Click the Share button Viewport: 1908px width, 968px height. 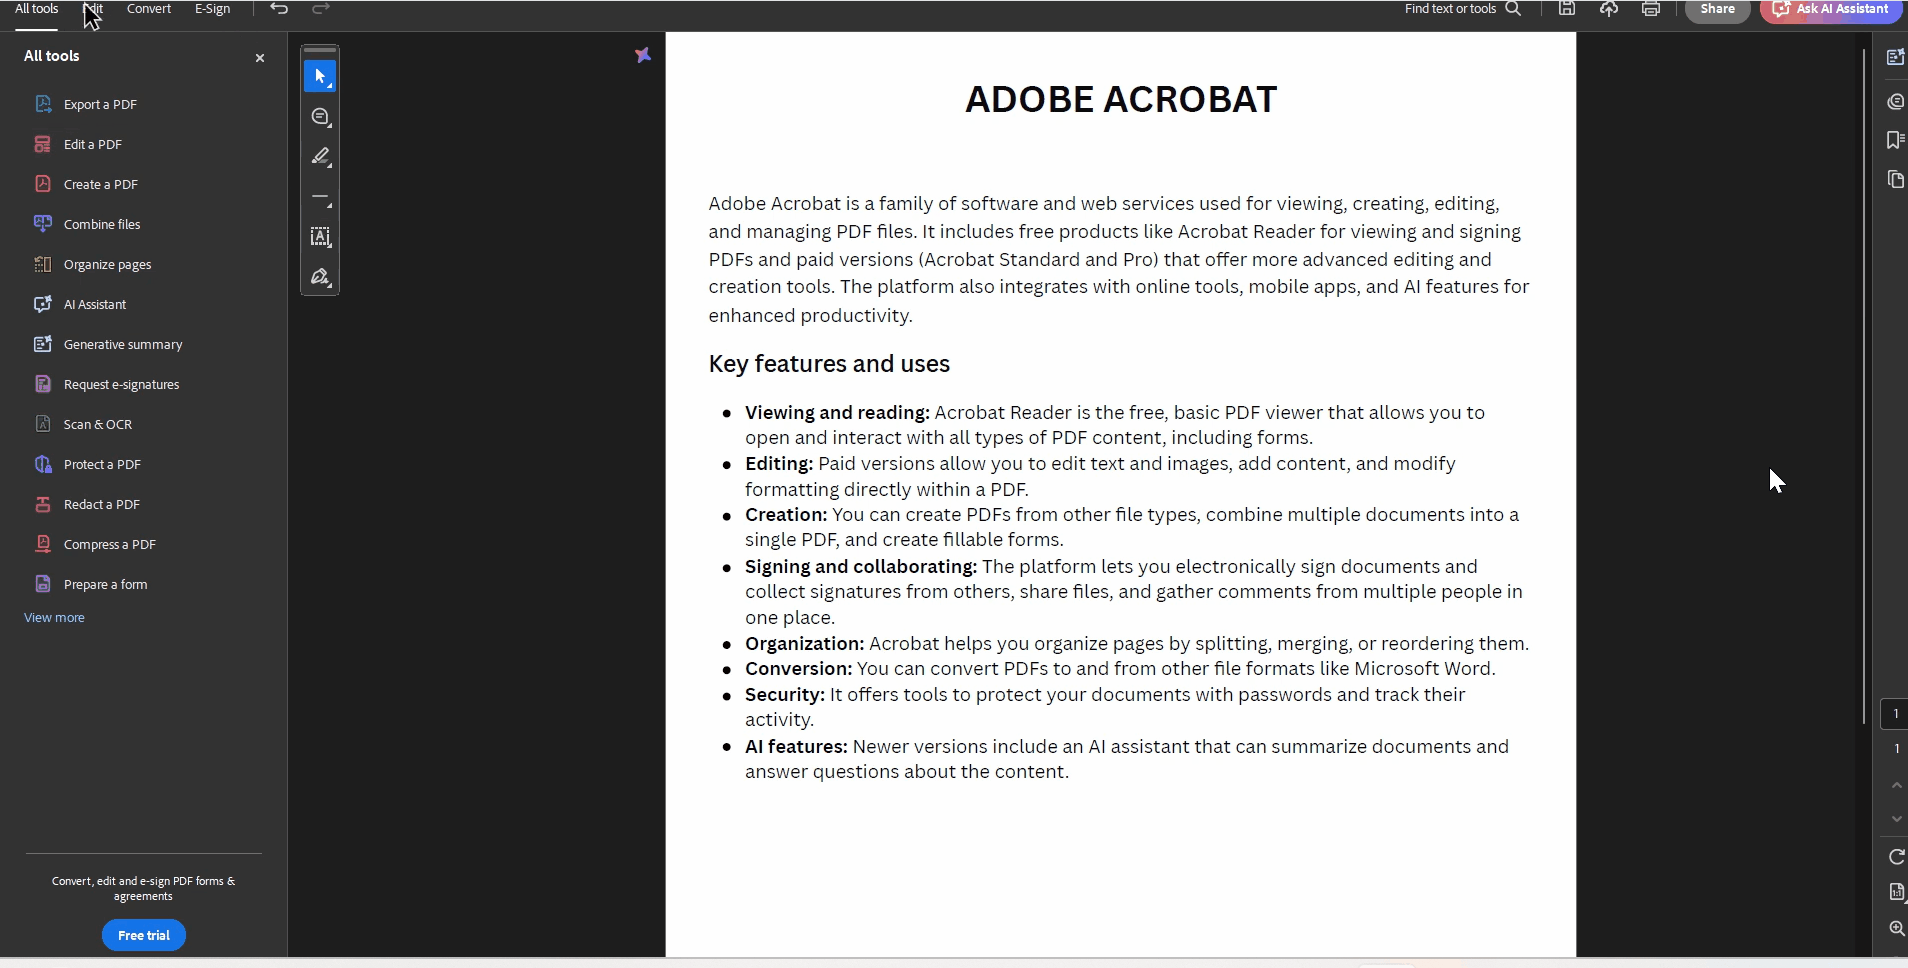(x=1717, y=9)
